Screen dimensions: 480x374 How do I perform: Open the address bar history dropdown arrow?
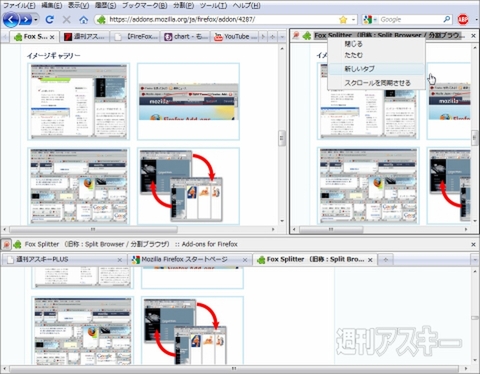(x=354, y=20)
